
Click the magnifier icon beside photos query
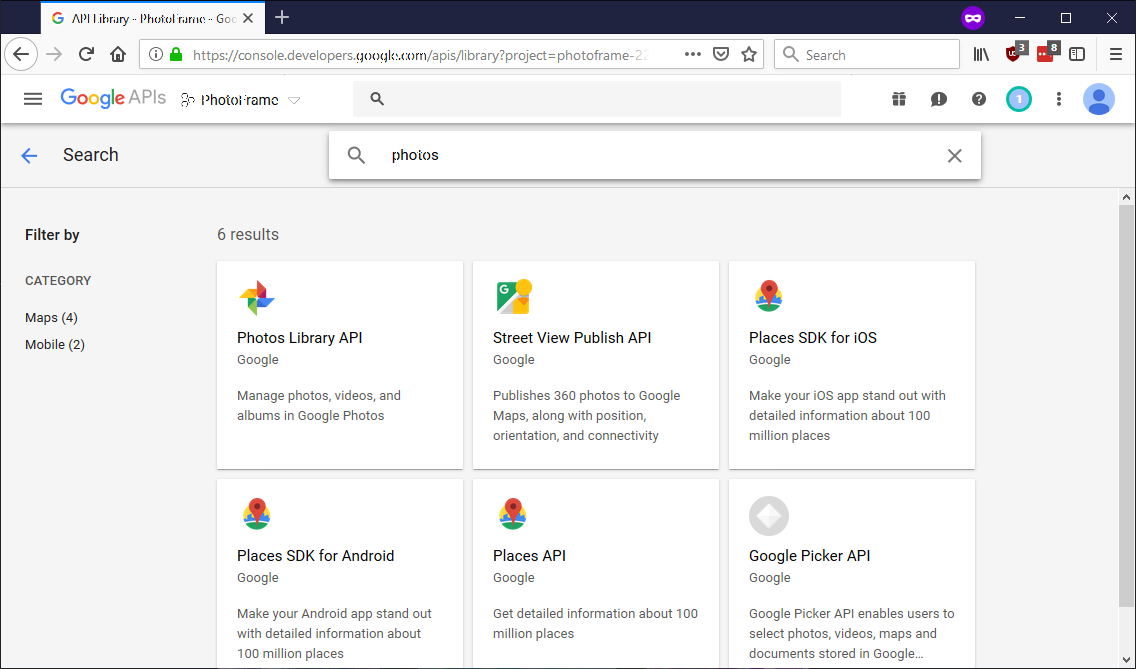[x=356, y=155]
